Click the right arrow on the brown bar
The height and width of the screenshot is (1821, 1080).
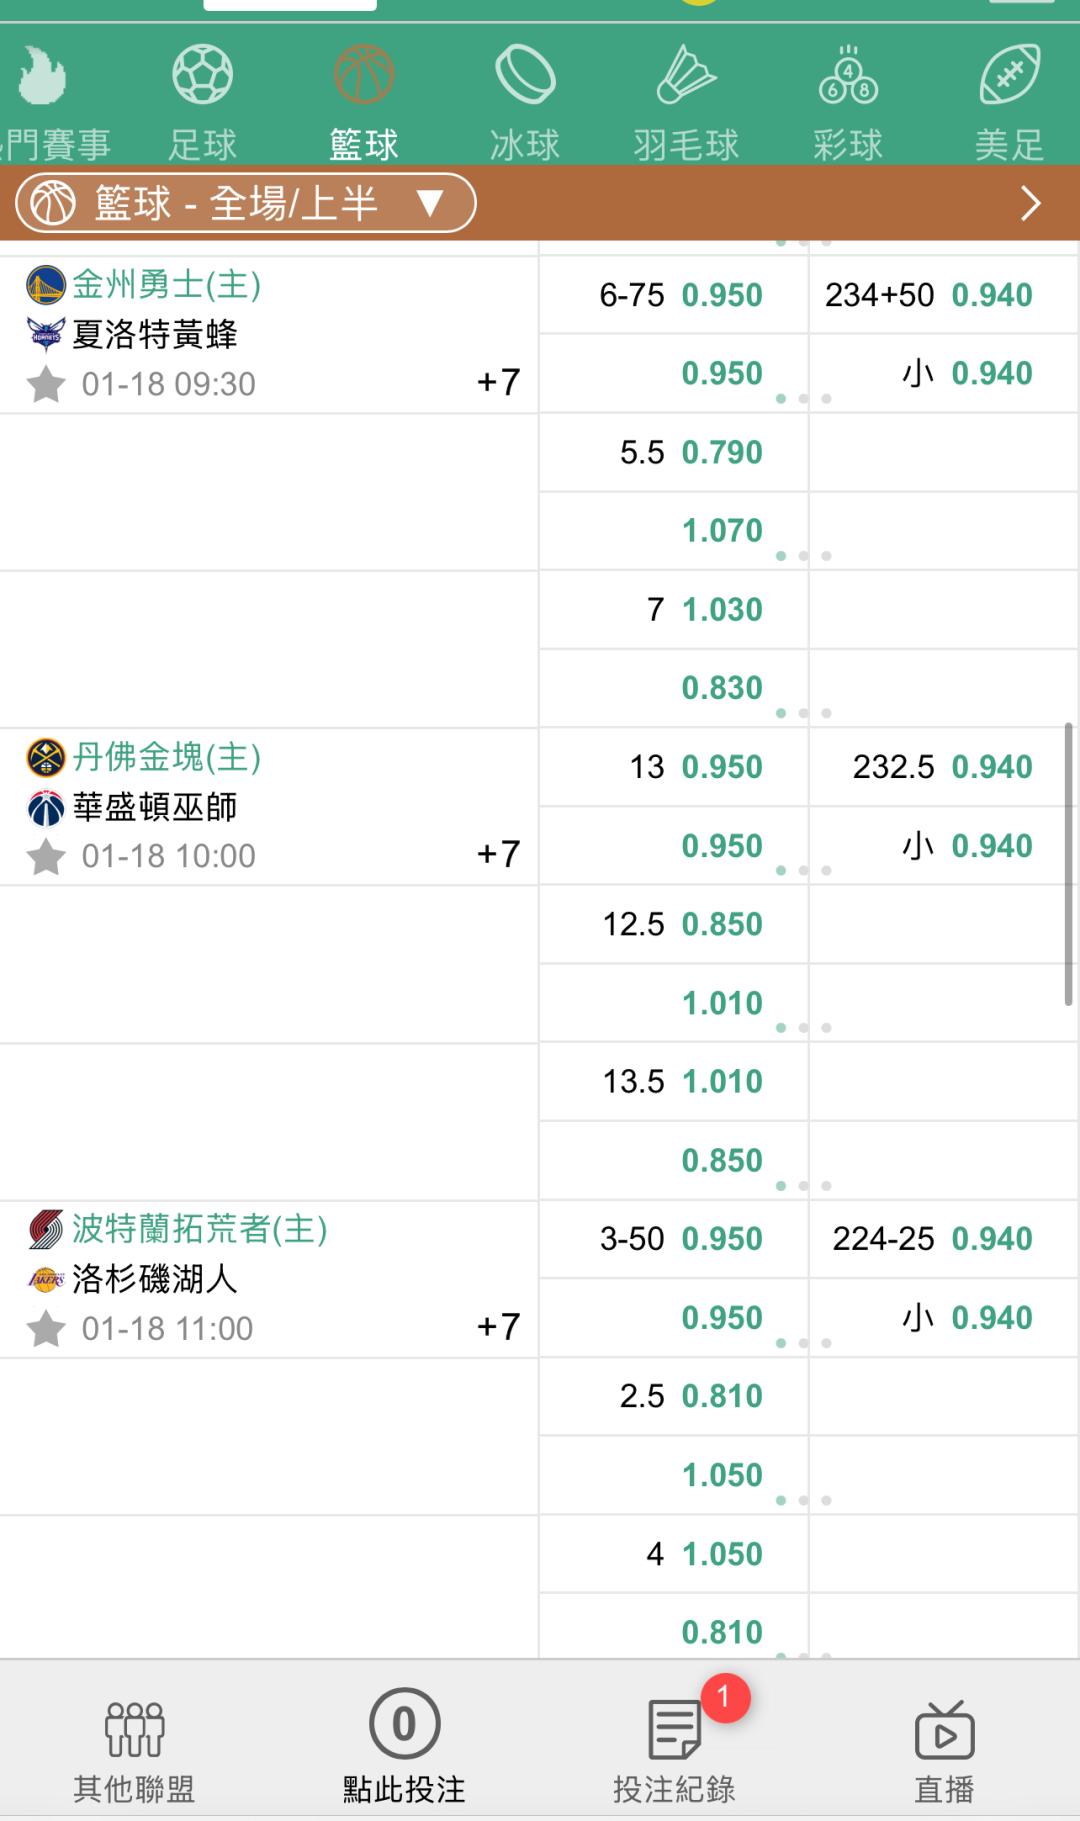(1031, 203)
